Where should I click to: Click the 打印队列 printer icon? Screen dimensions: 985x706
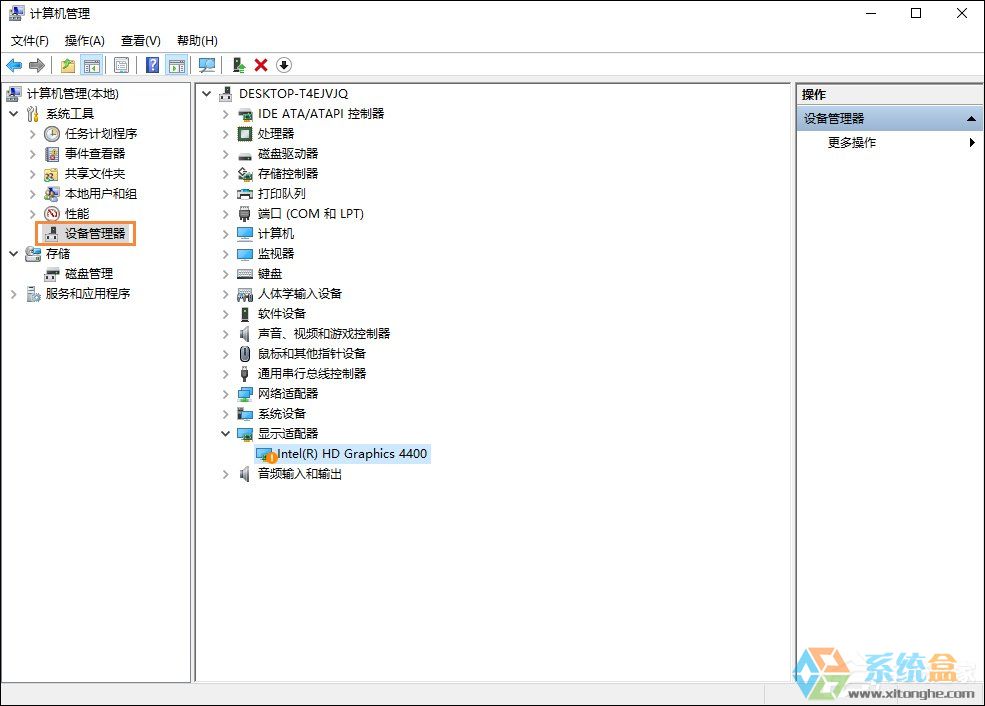tap(244, 194)
